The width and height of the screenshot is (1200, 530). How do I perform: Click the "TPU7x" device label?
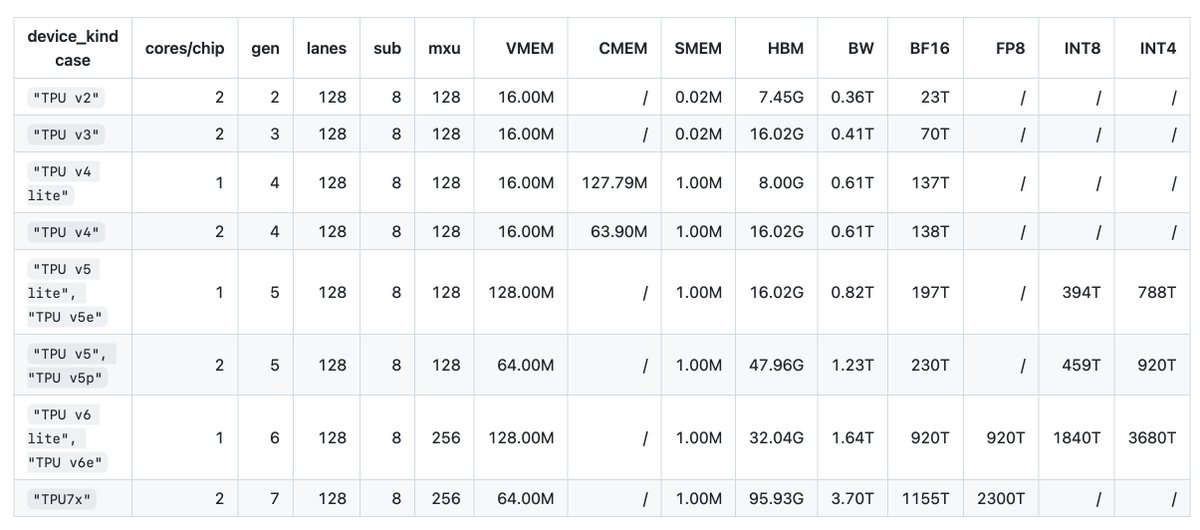pyautogui.click(x=62, y=499)
